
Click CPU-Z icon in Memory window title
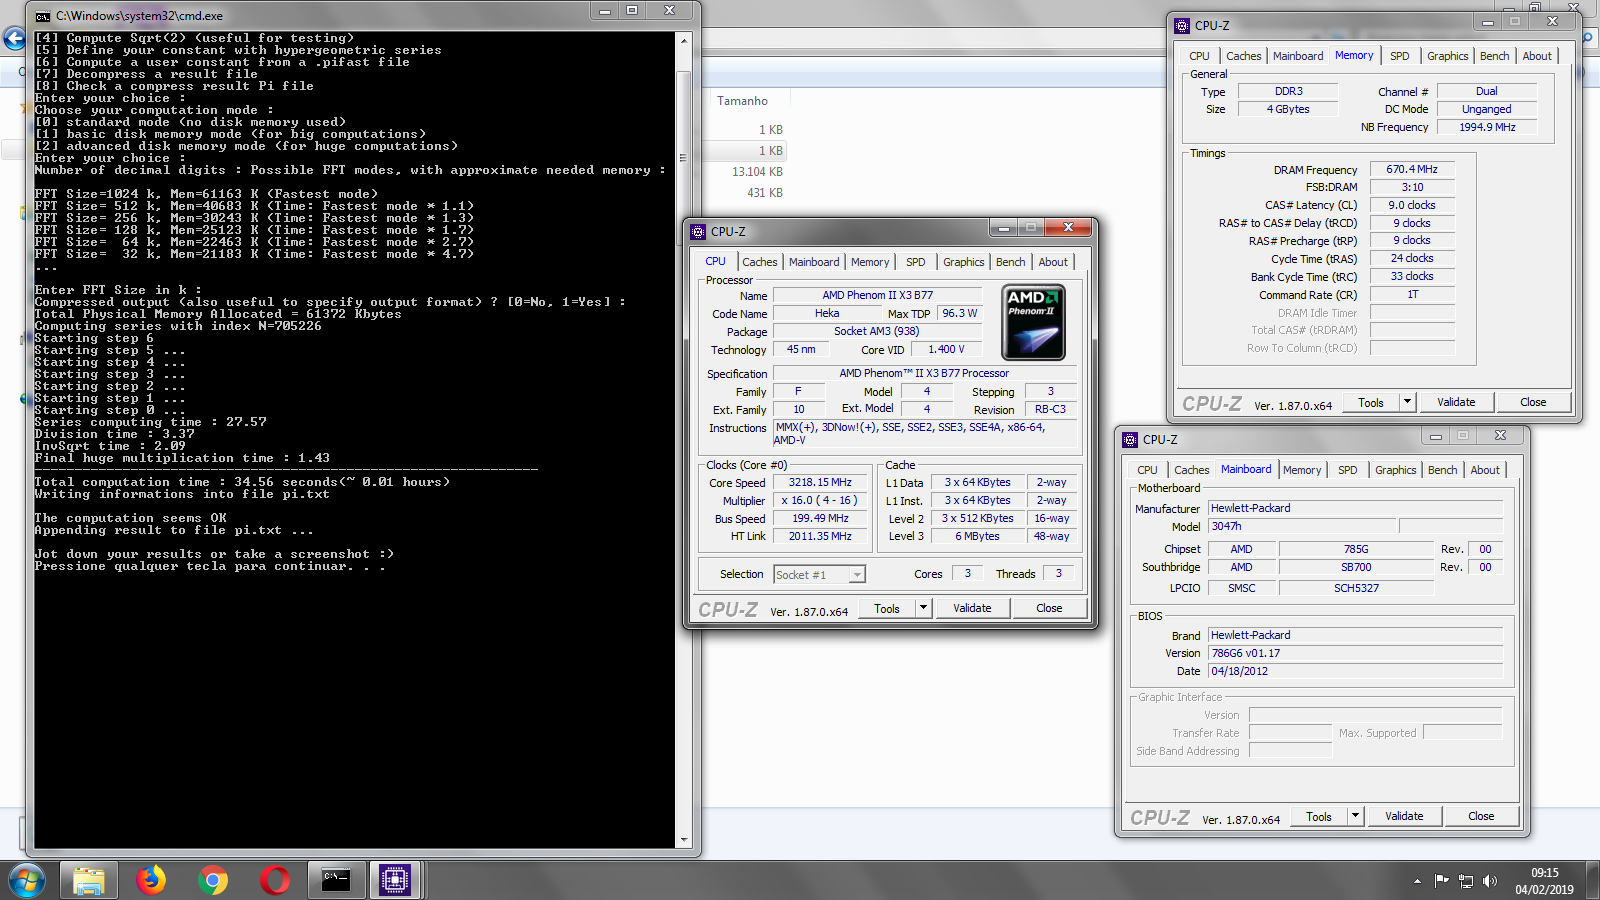[x=1182, y=26]
